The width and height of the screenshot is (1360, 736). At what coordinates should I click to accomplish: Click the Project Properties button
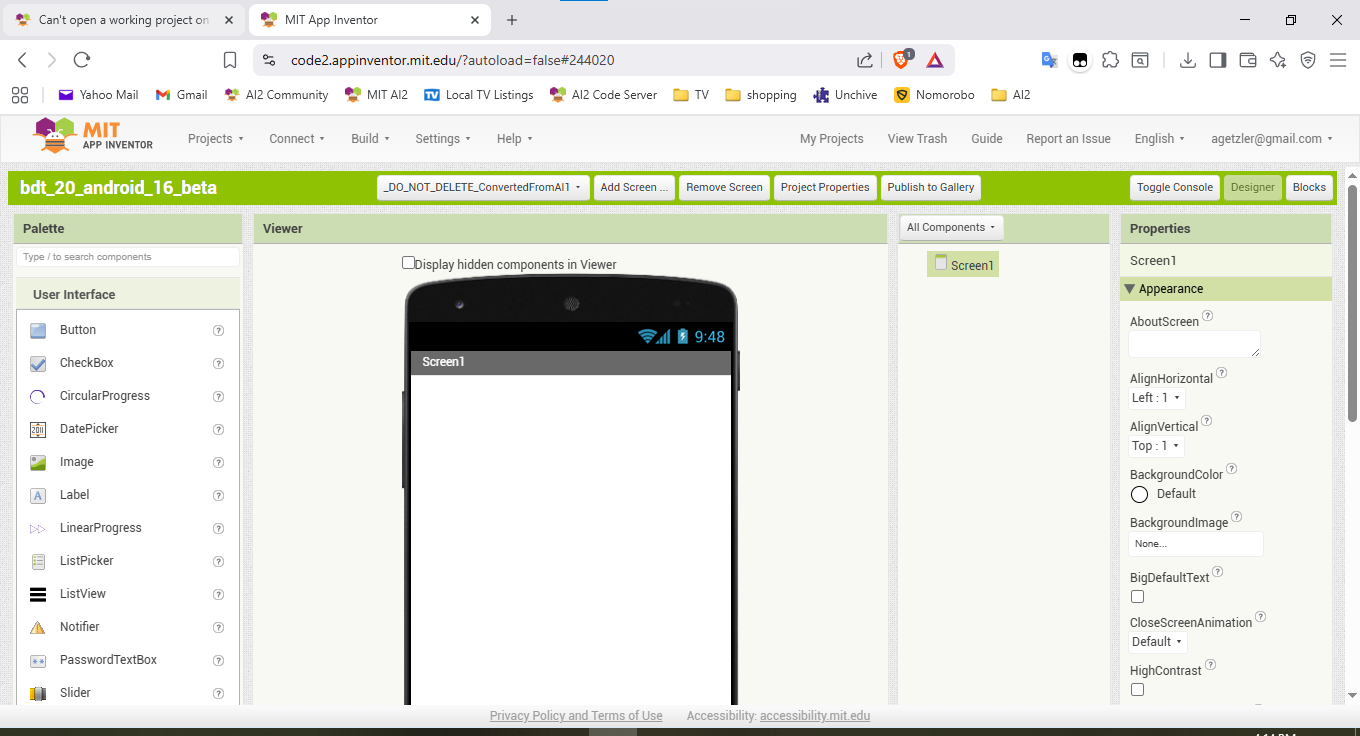tap(825, 187)
